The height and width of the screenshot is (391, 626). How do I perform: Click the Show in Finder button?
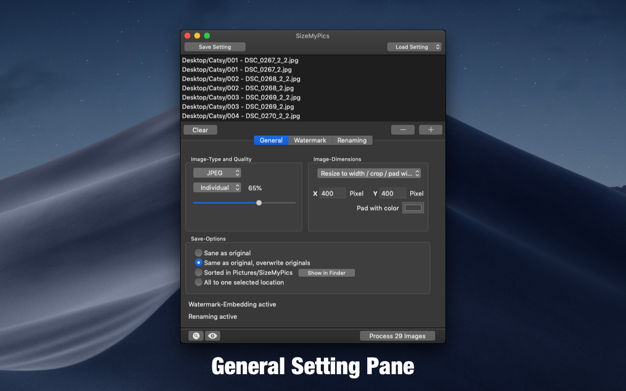coord(327,273)
